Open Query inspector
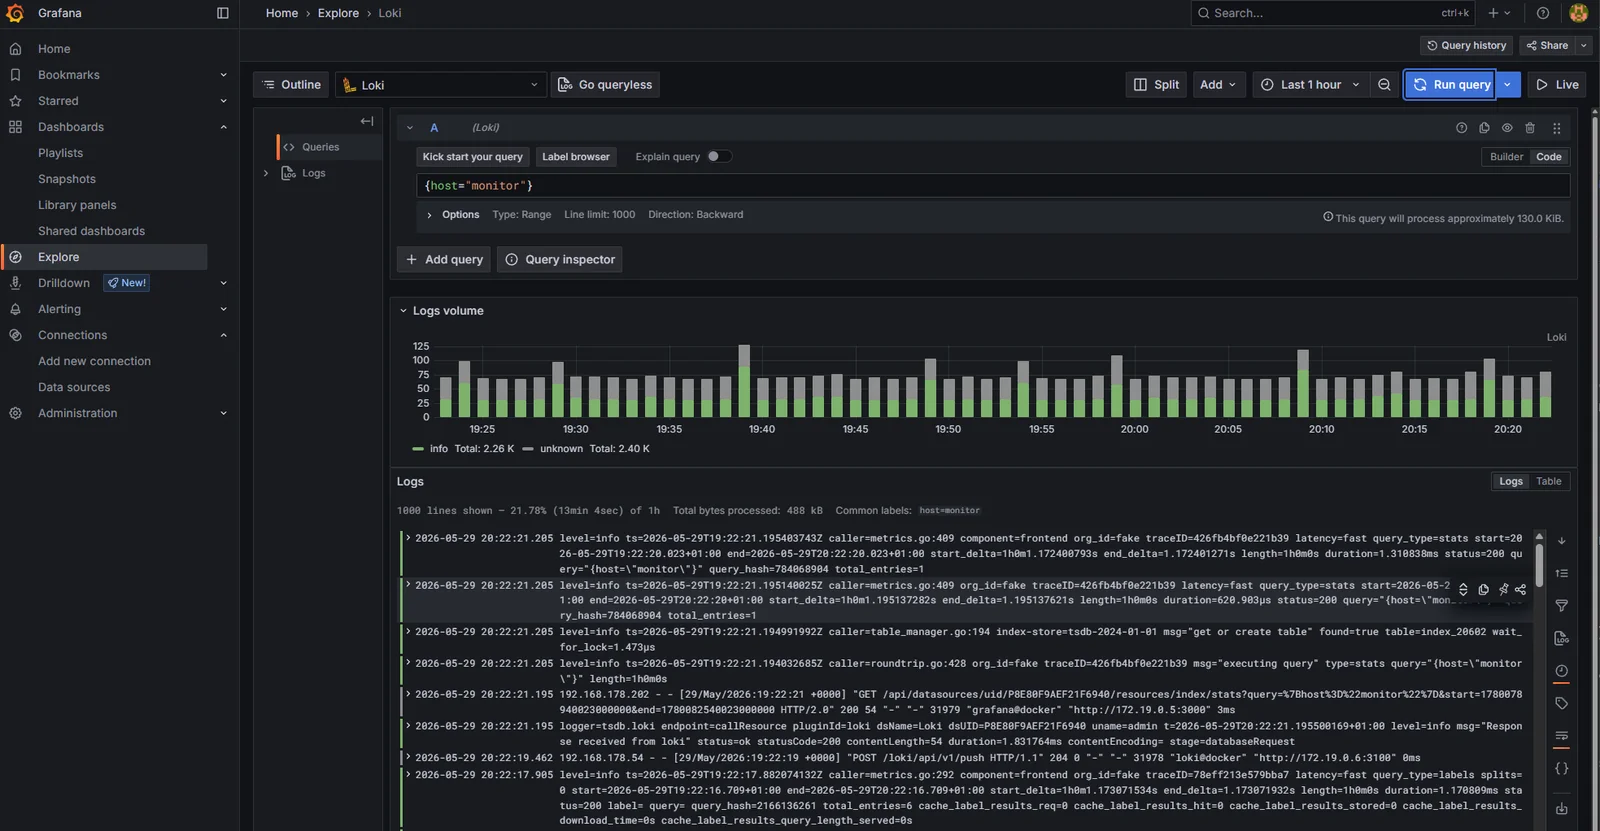 click(x=560, y=259)
